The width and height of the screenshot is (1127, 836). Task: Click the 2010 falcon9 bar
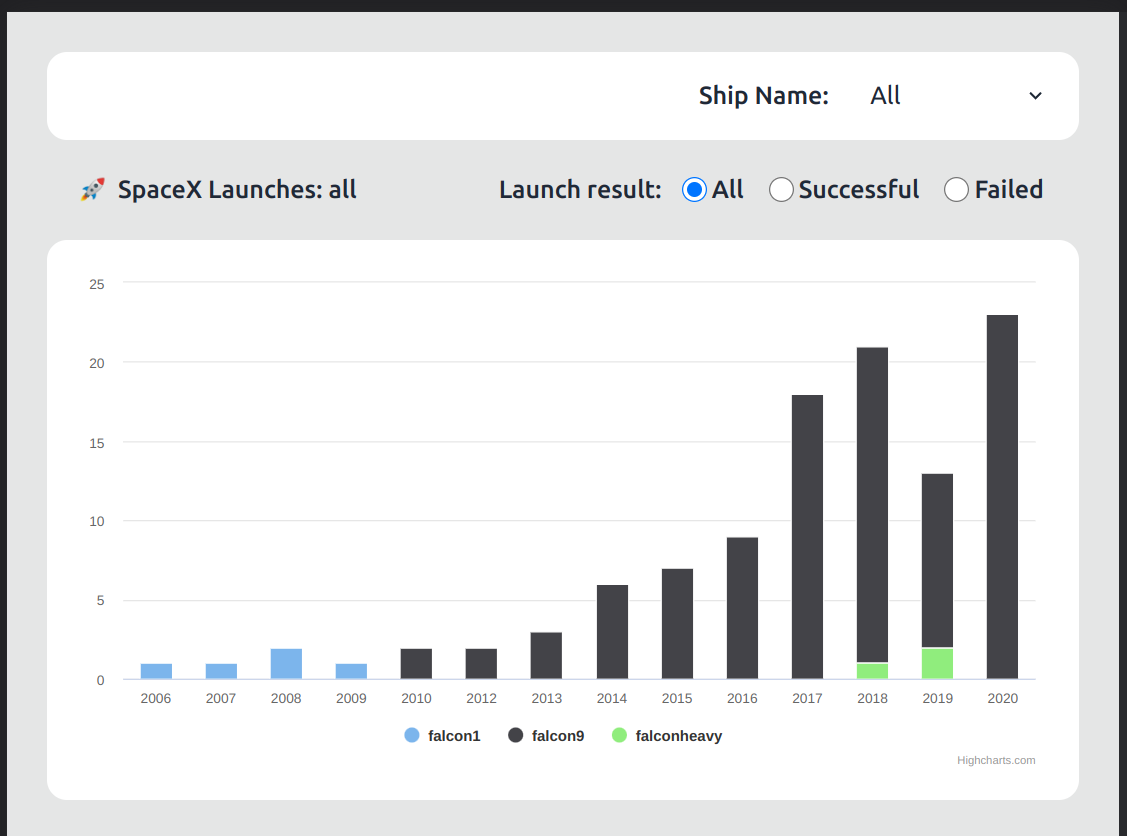[416, 663]
